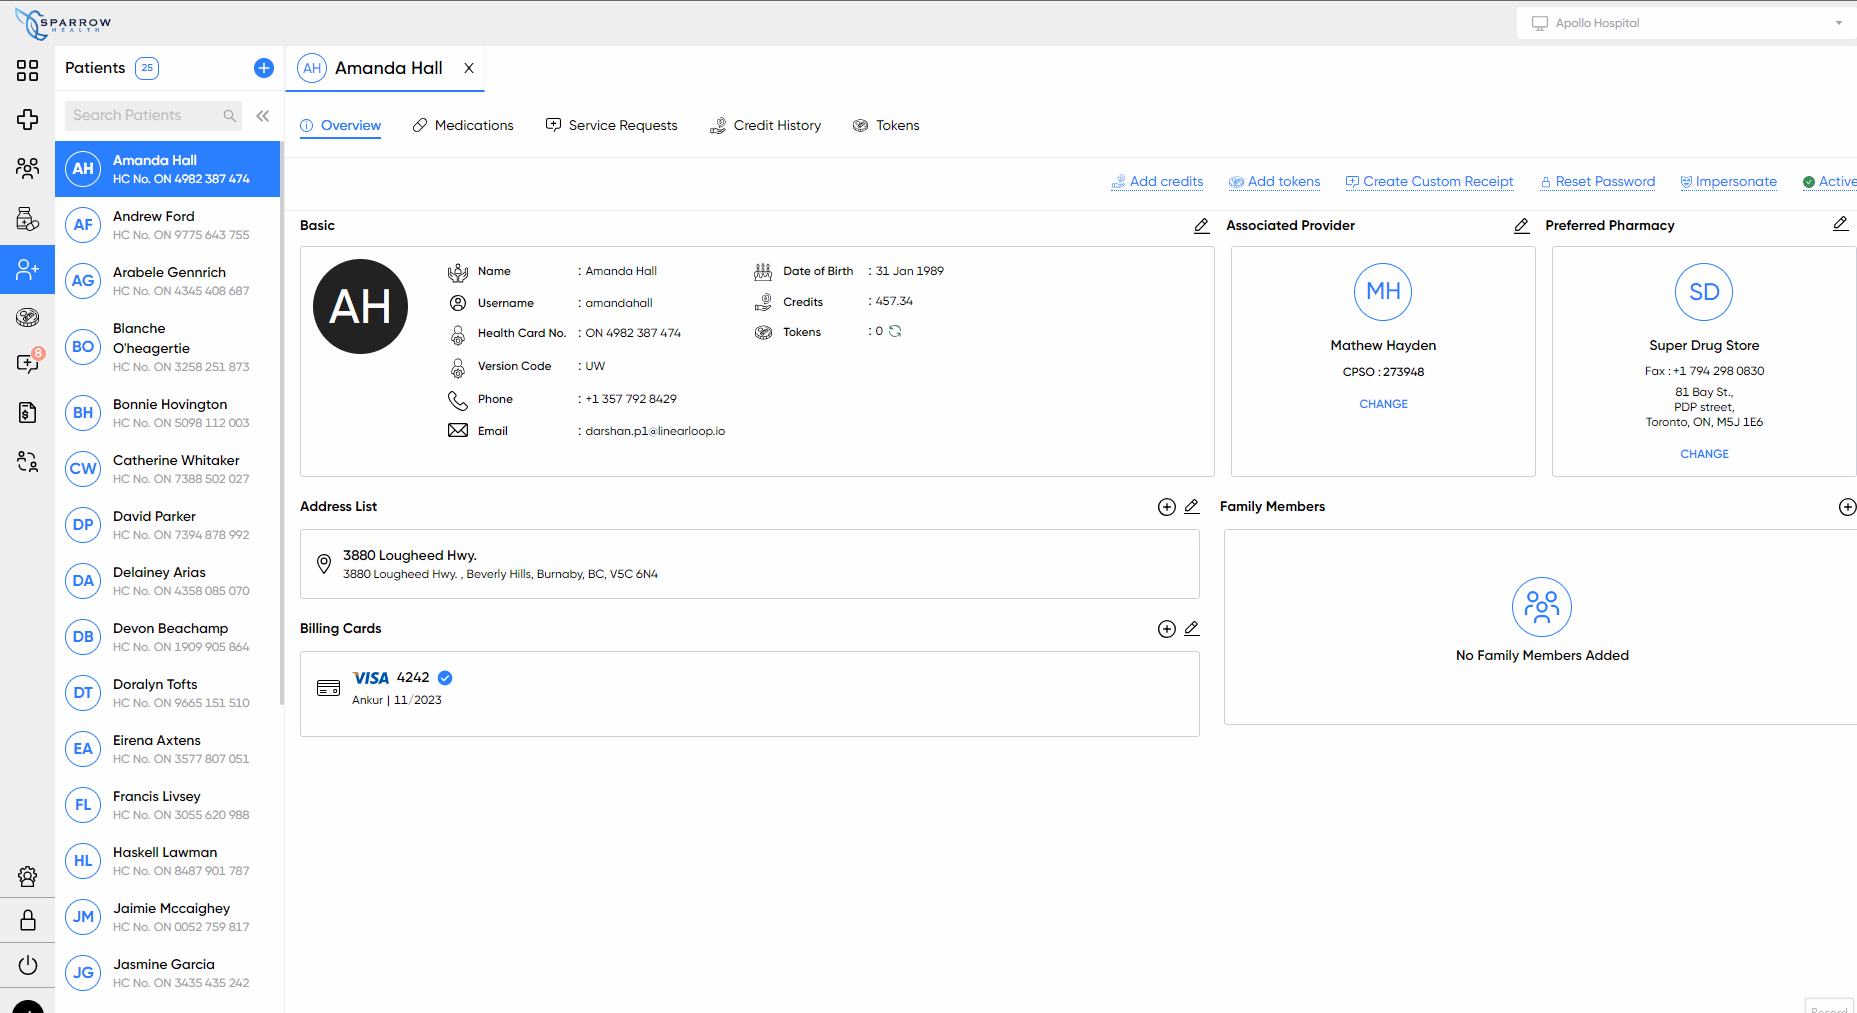Viewport: 1857px width, 1013px height.
Task: Open the billing invoice icon in sidebar
Action: click(28, 412)
